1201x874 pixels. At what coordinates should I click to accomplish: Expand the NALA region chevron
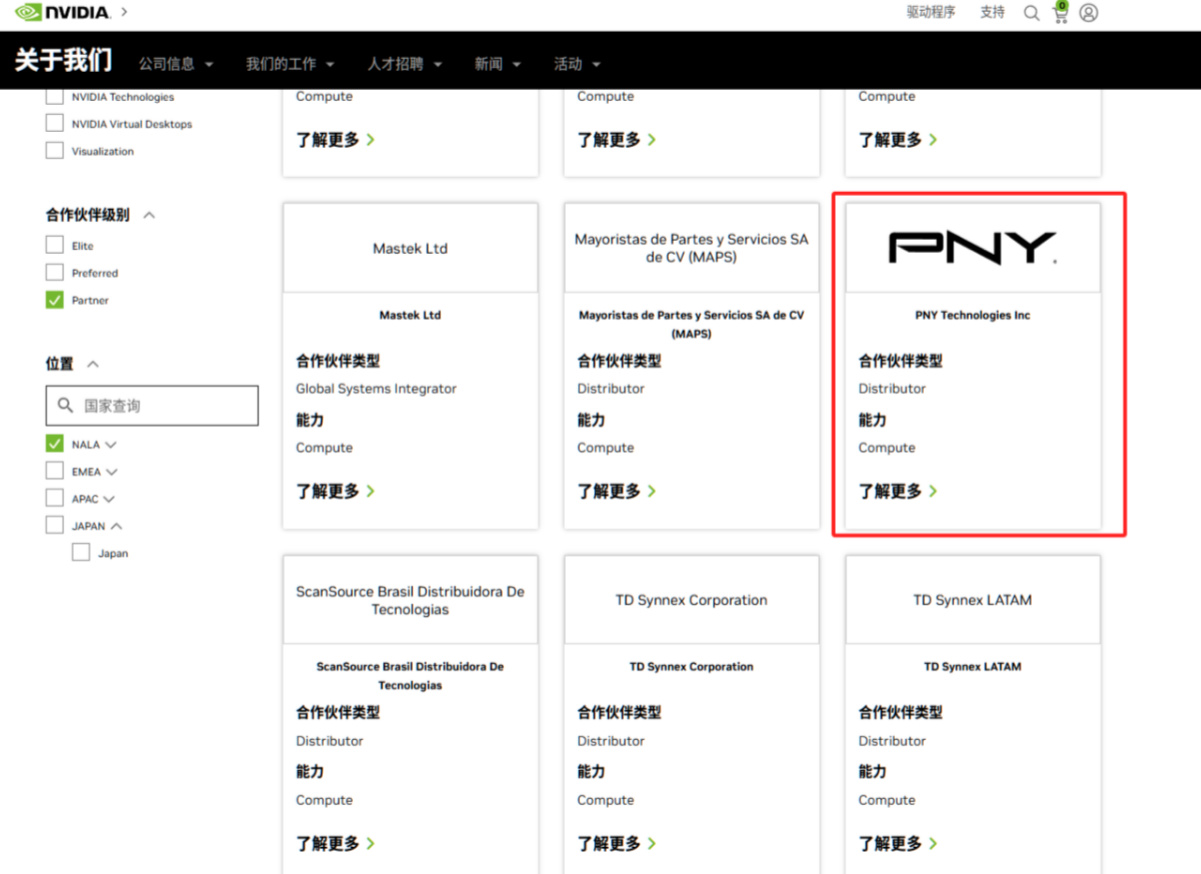110,444
